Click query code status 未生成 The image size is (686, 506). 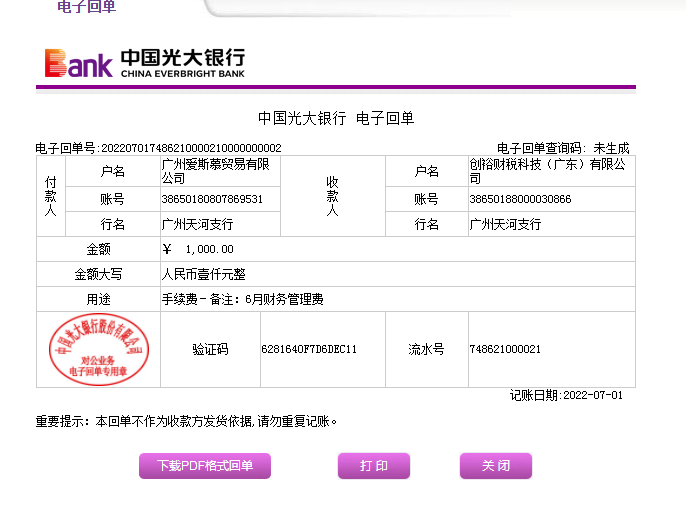point(611,148)
